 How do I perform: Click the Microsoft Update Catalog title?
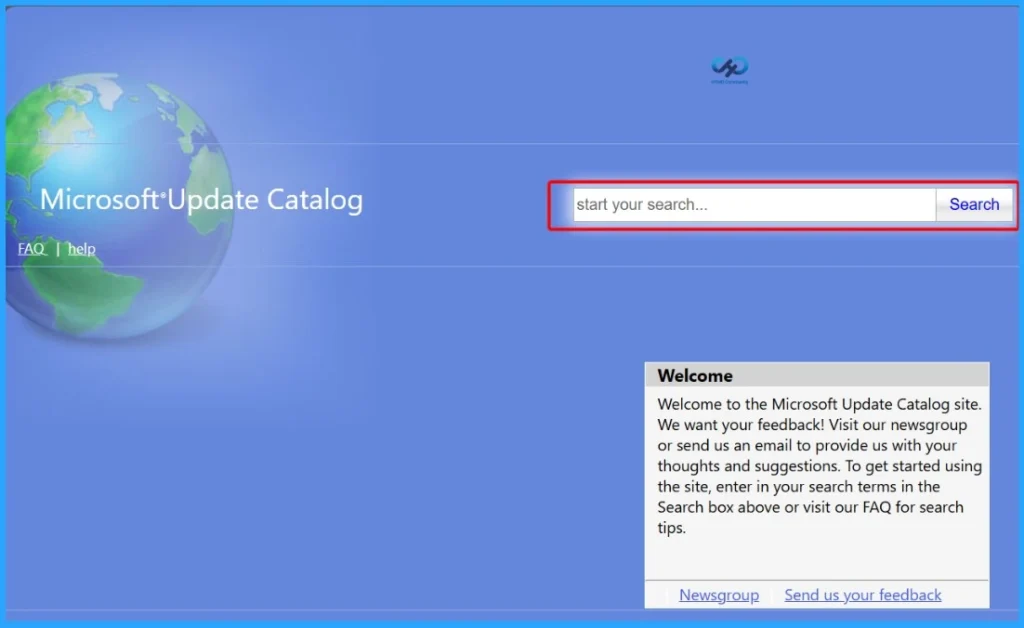201,200
